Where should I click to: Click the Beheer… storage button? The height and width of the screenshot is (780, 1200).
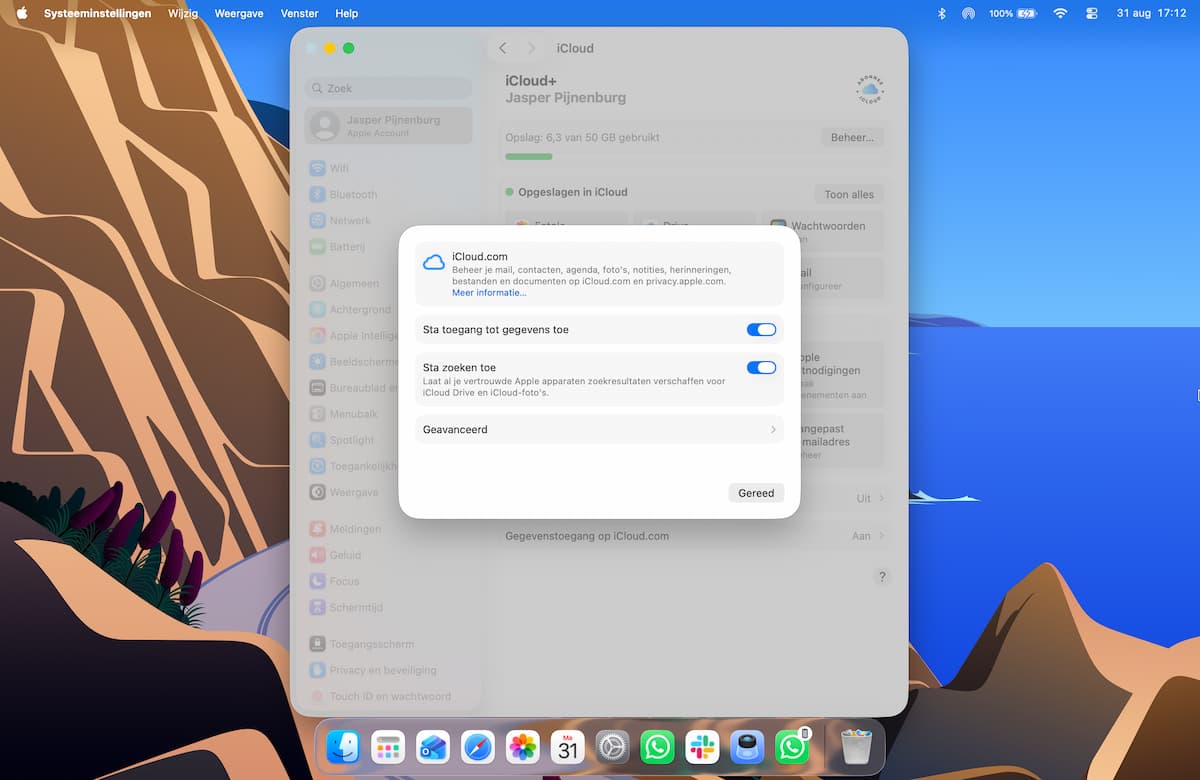click(x=852, y=137)
